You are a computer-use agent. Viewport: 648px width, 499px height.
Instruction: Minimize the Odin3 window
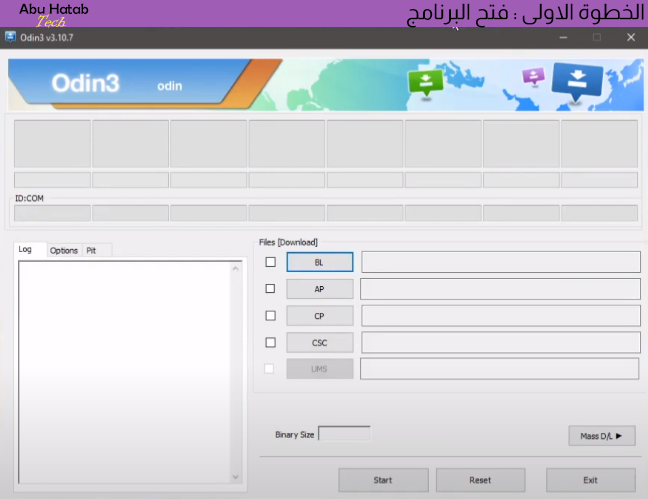point(563,37)
